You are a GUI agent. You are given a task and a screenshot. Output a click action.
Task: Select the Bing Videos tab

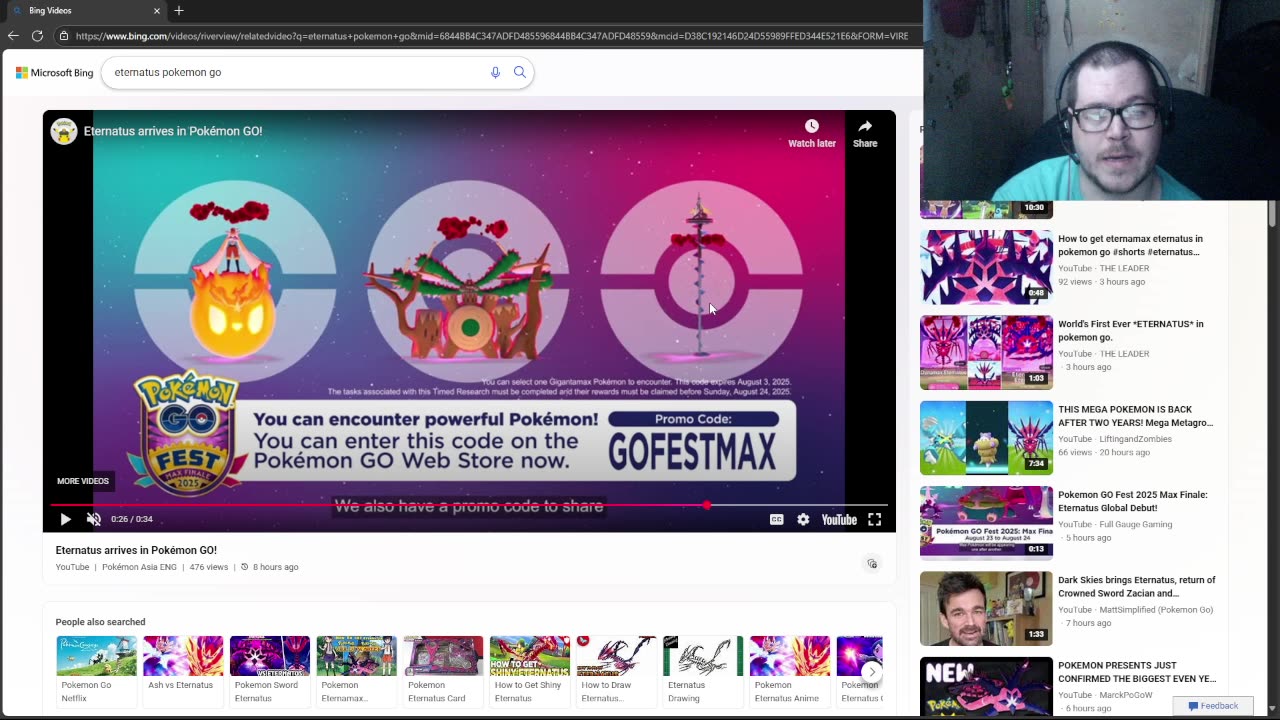84,11
